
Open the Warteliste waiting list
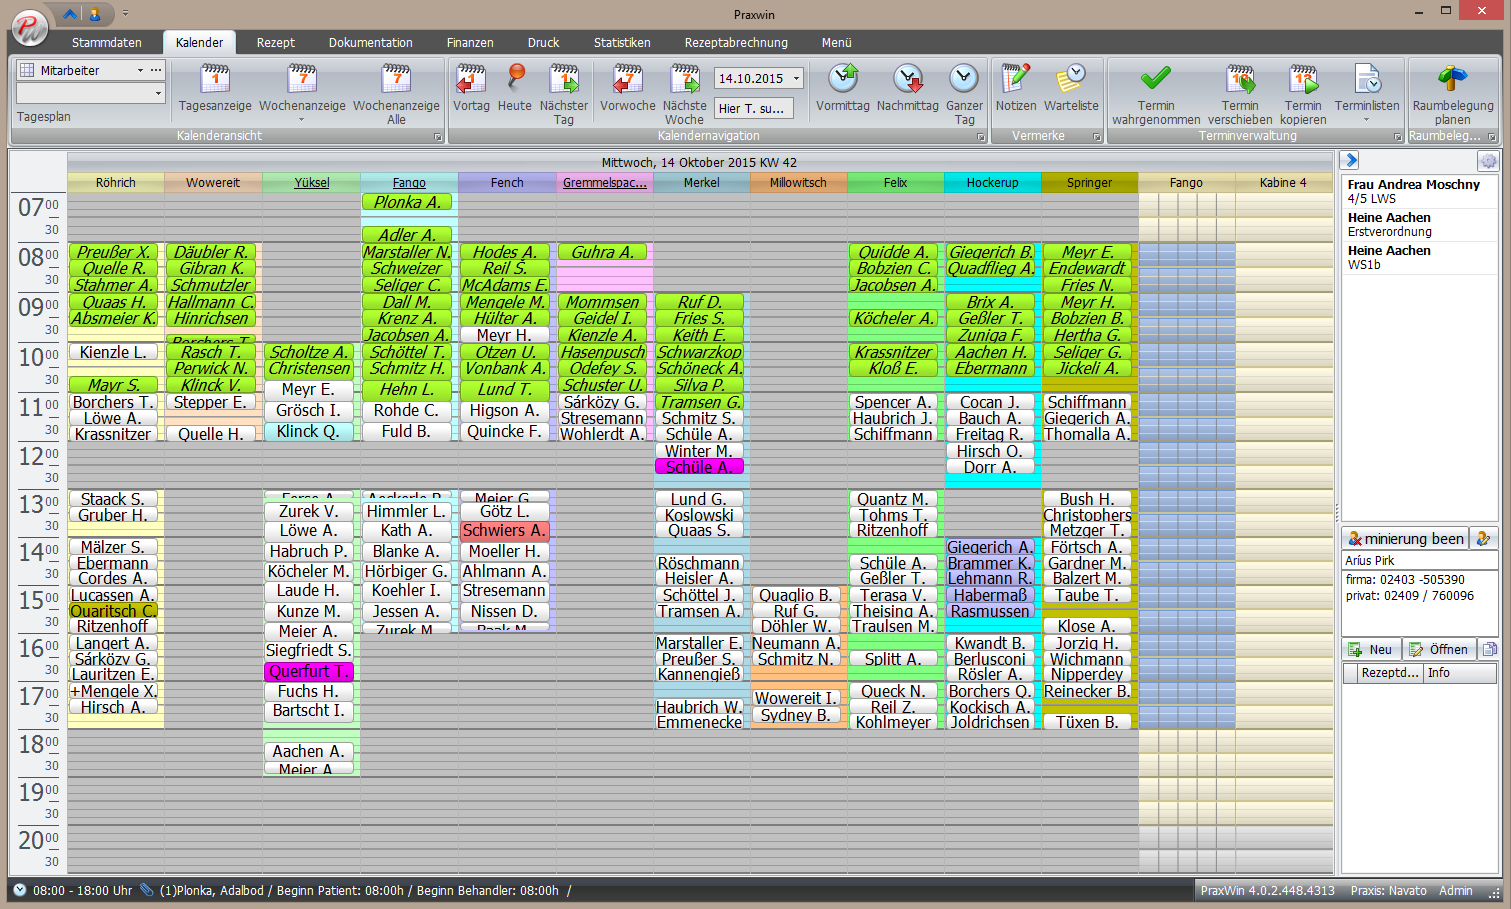pyautogui.click(x=1071, y=89)
